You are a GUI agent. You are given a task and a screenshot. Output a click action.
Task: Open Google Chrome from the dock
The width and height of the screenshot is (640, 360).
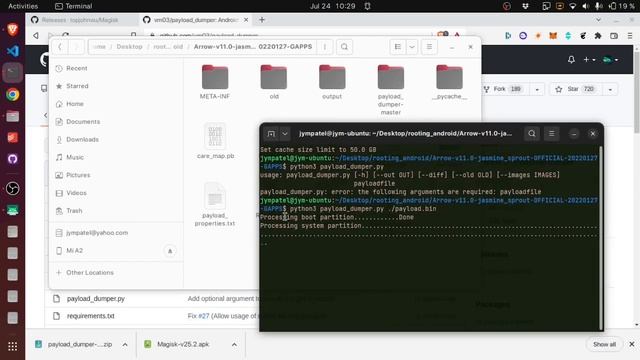click(13, 94)
